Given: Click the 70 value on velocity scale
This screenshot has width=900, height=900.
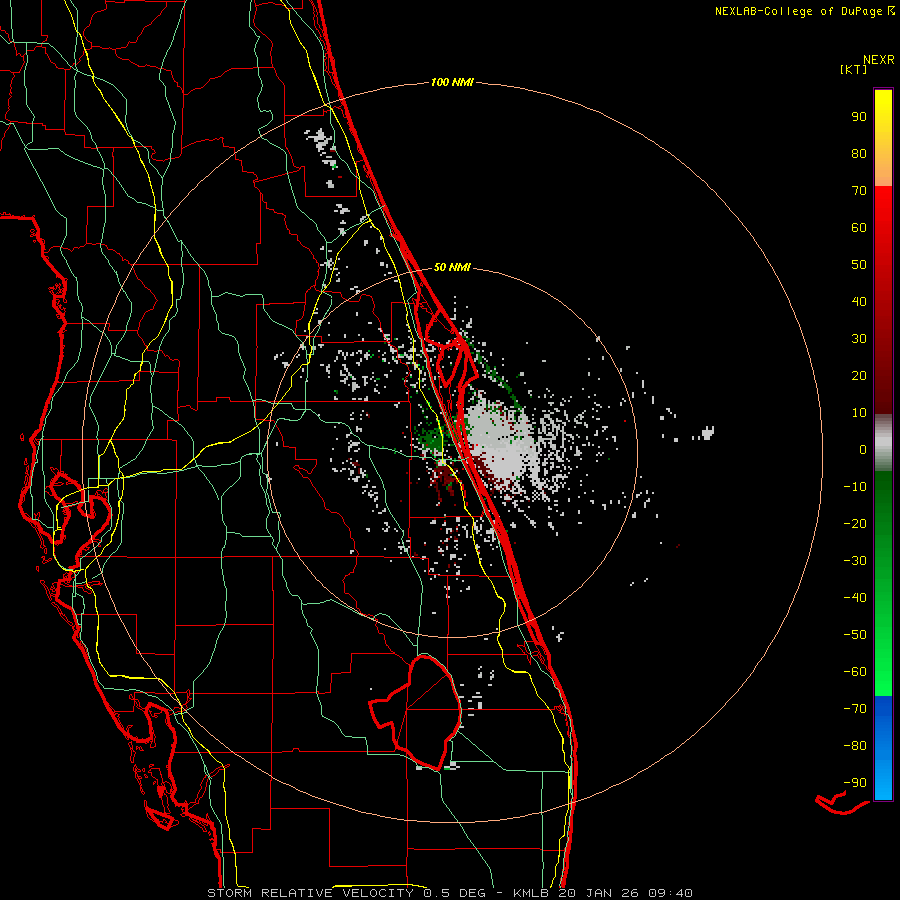Looking at the screenshot, I should point(859,191).
